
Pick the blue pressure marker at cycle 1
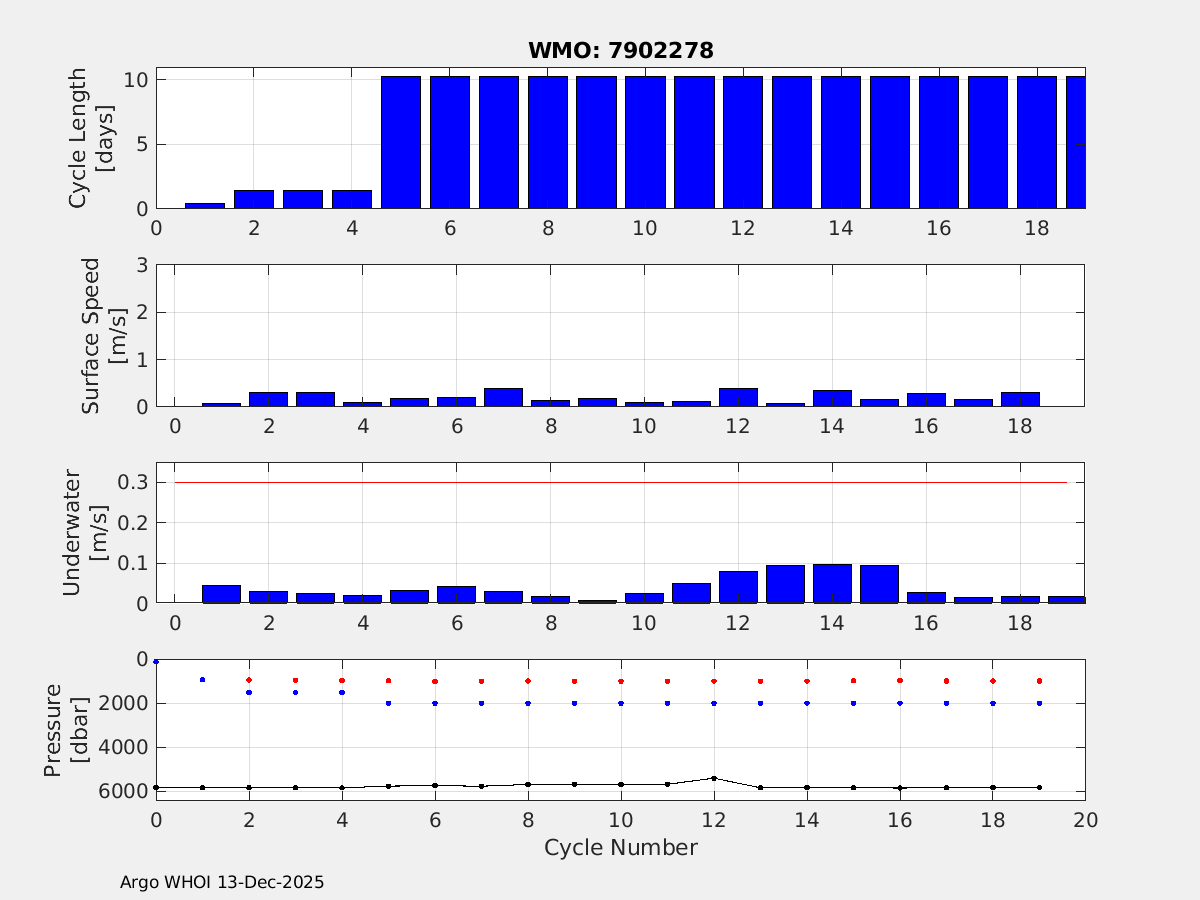(x=202, y=680)
